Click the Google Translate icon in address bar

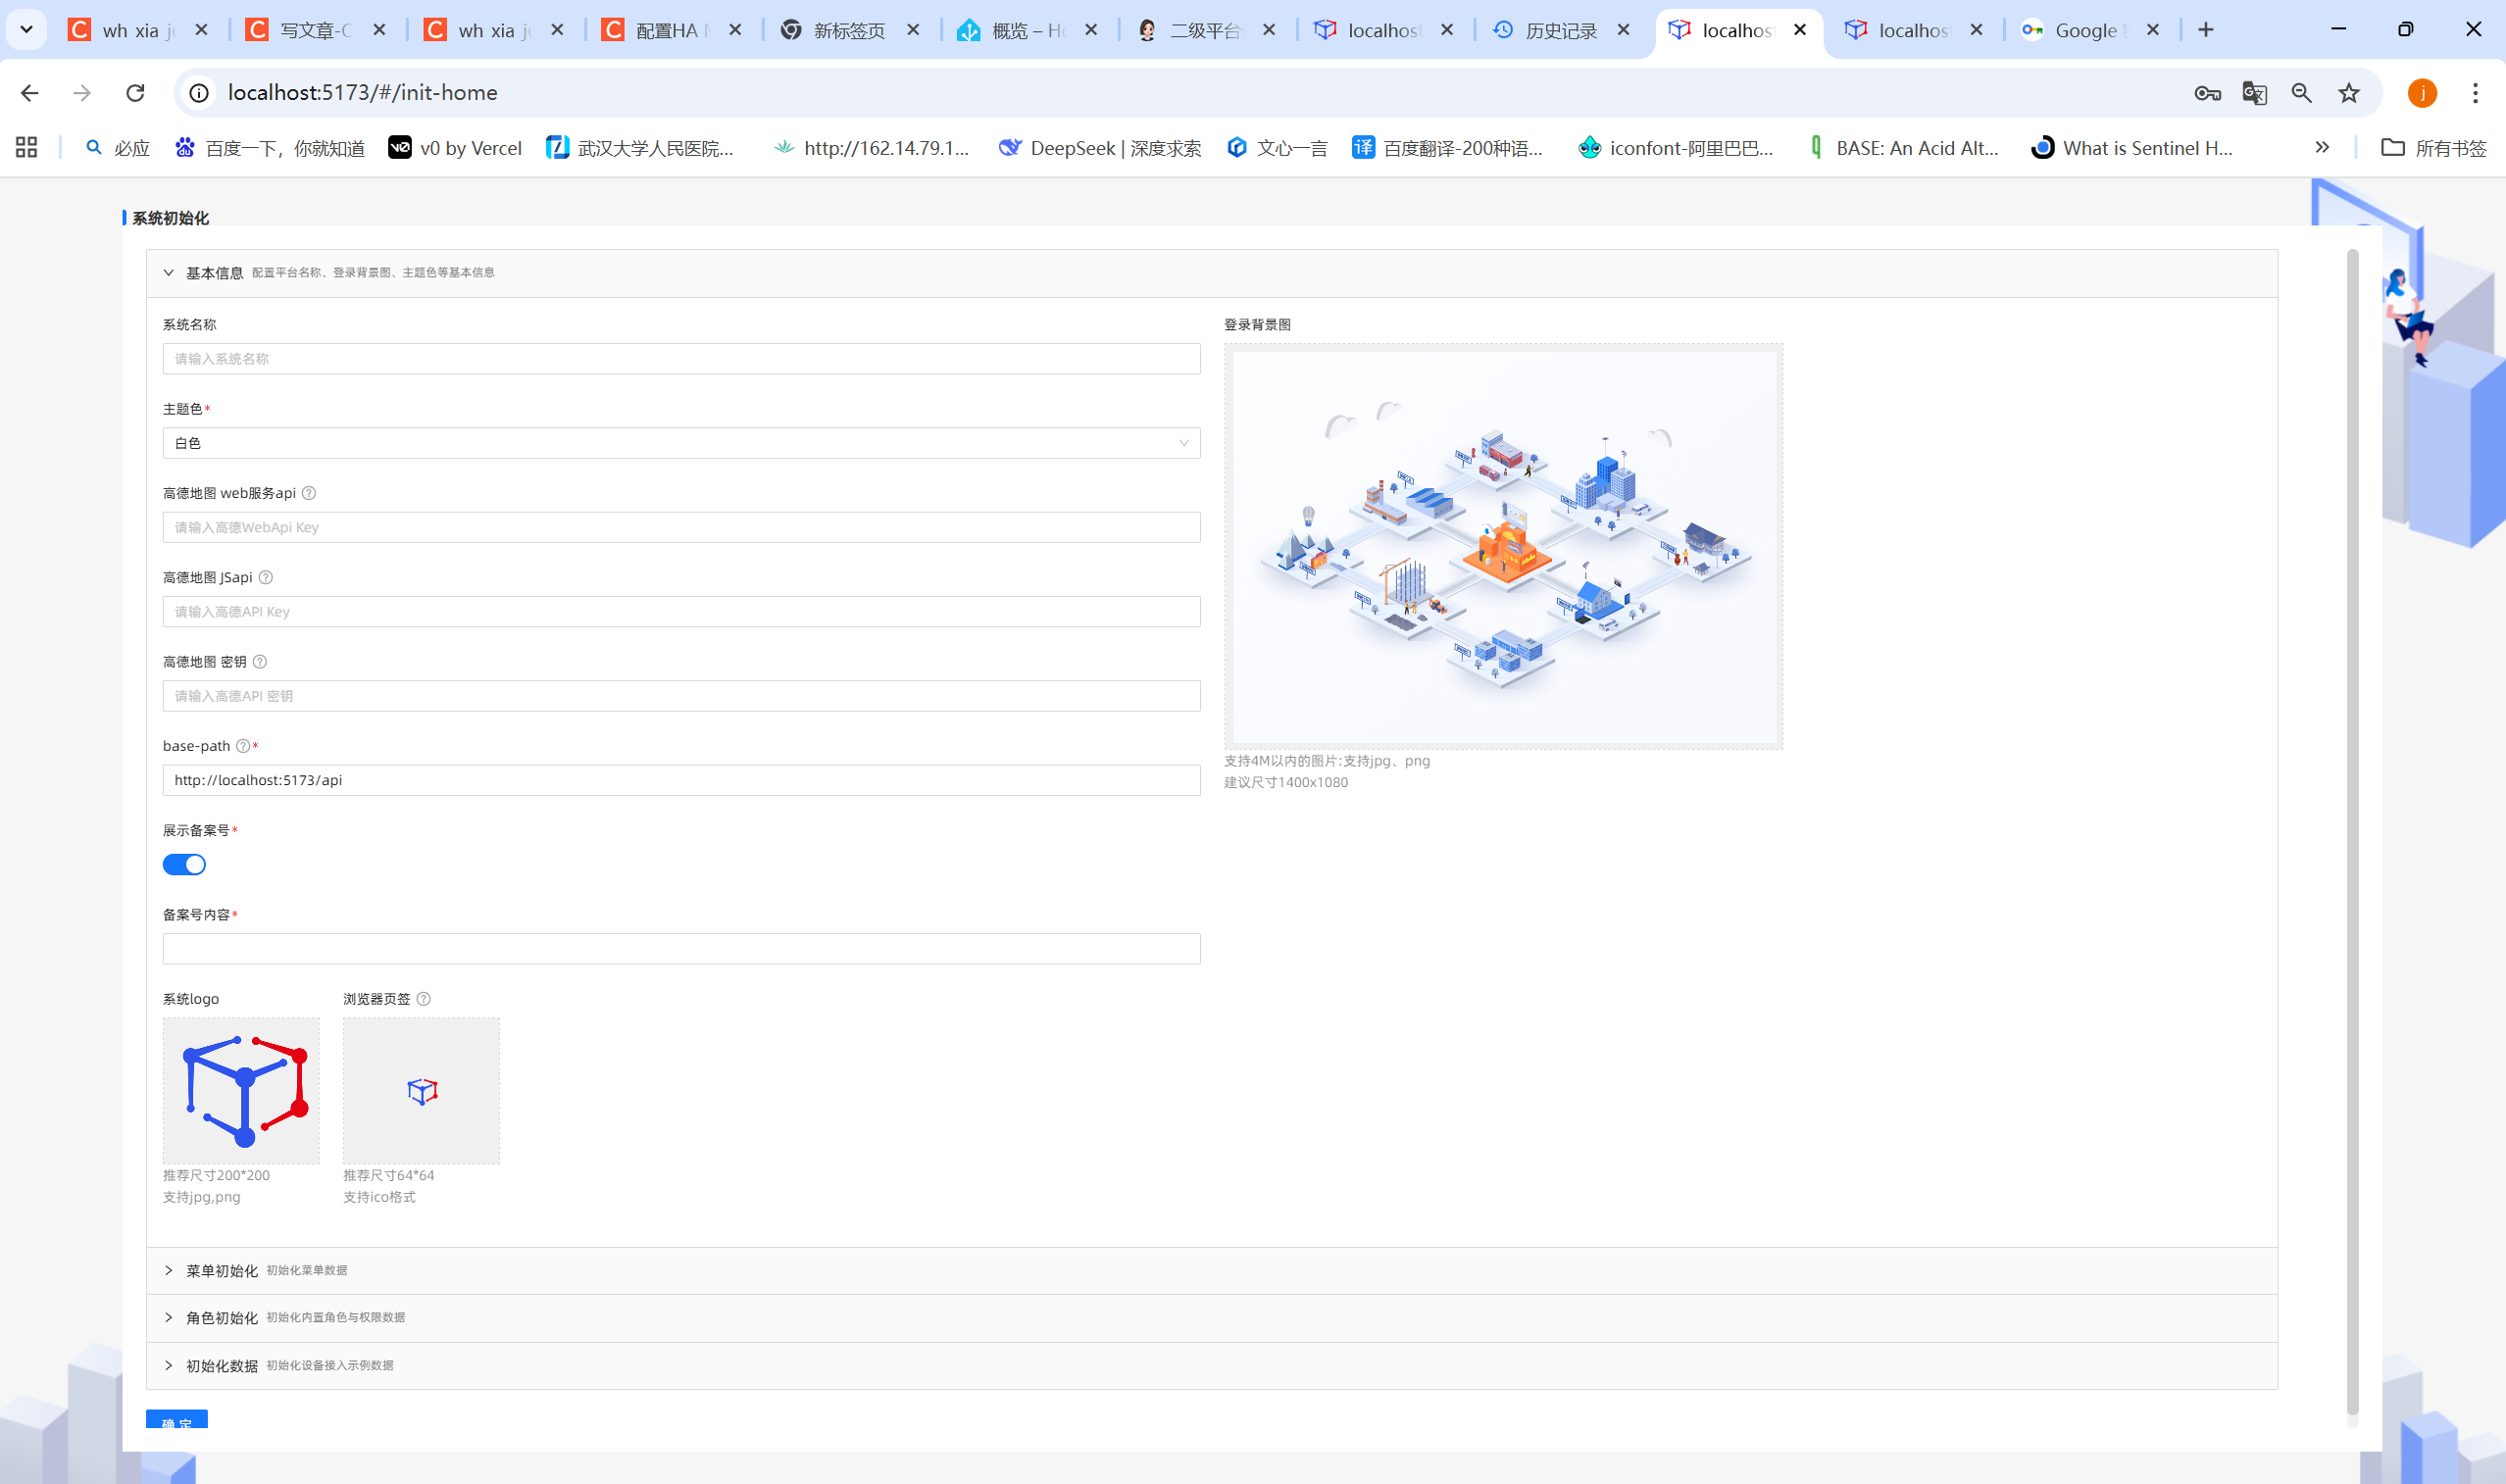[x=2254, y=93]
